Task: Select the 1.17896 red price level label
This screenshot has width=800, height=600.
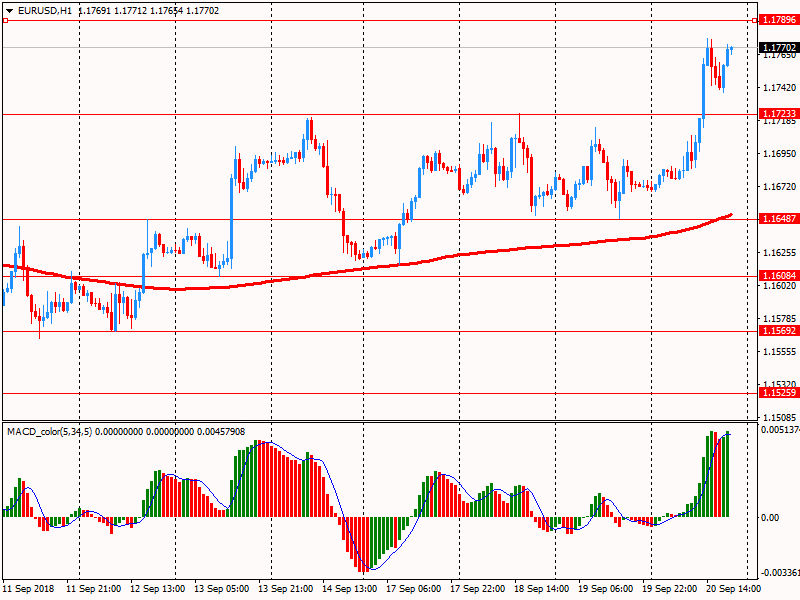Action: [x=778, y=20]
